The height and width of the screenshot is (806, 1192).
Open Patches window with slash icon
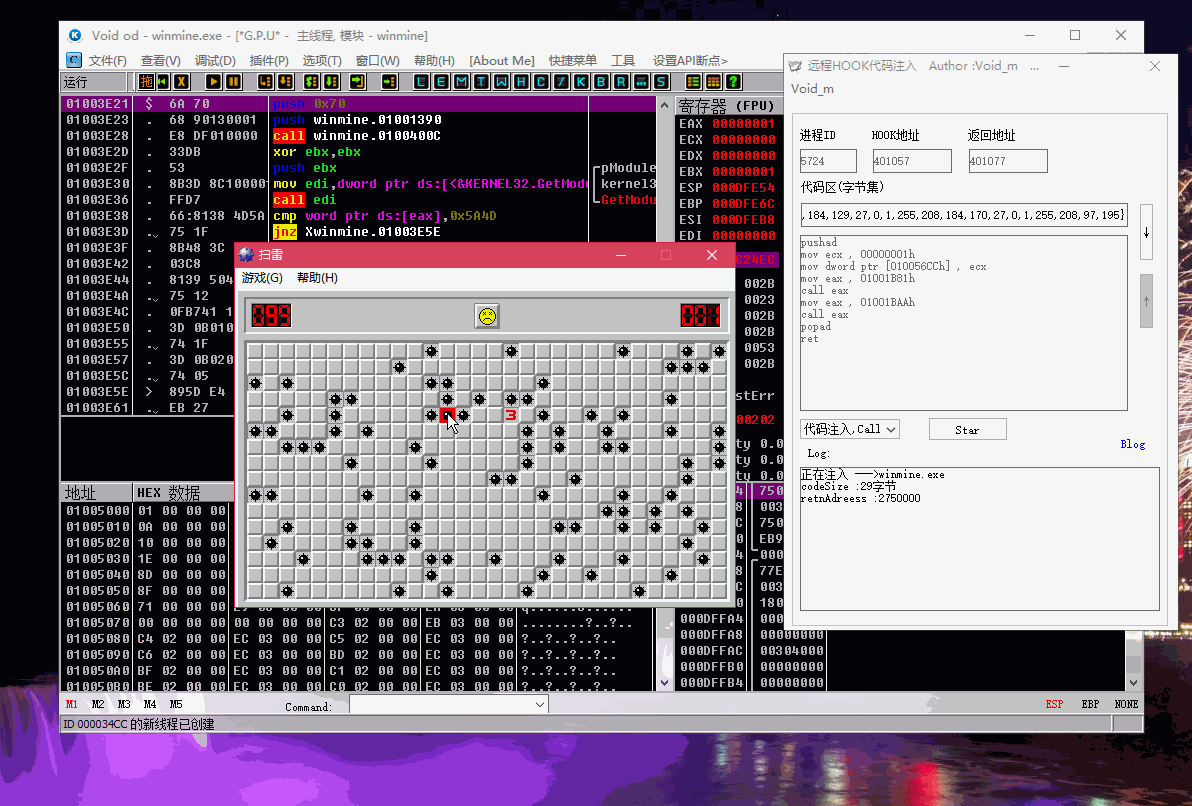pos(561,81)
